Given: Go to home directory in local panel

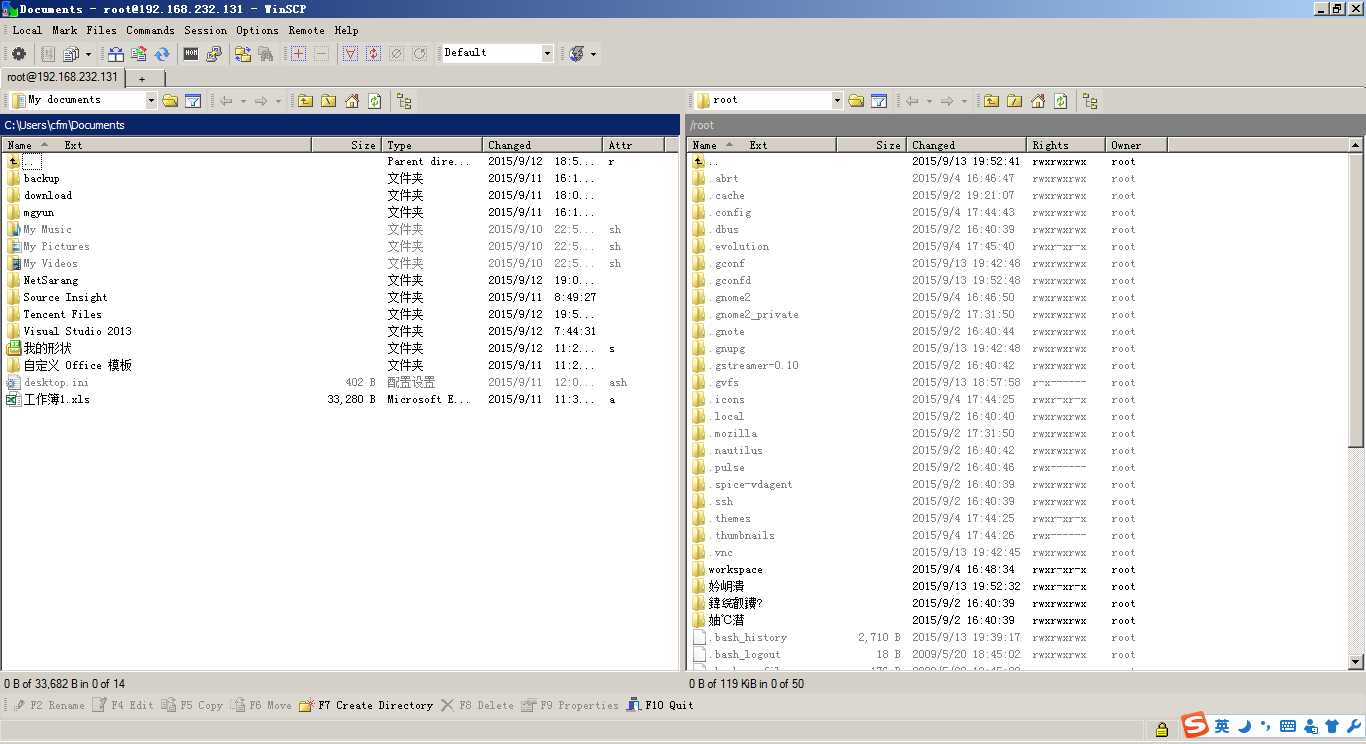Looking at the screenshot, I should [352, 101].
